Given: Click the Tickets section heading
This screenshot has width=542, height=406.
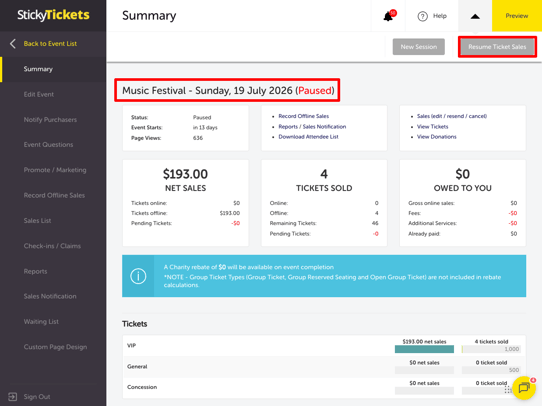Looking at the screenshot, I should (134, 324).
